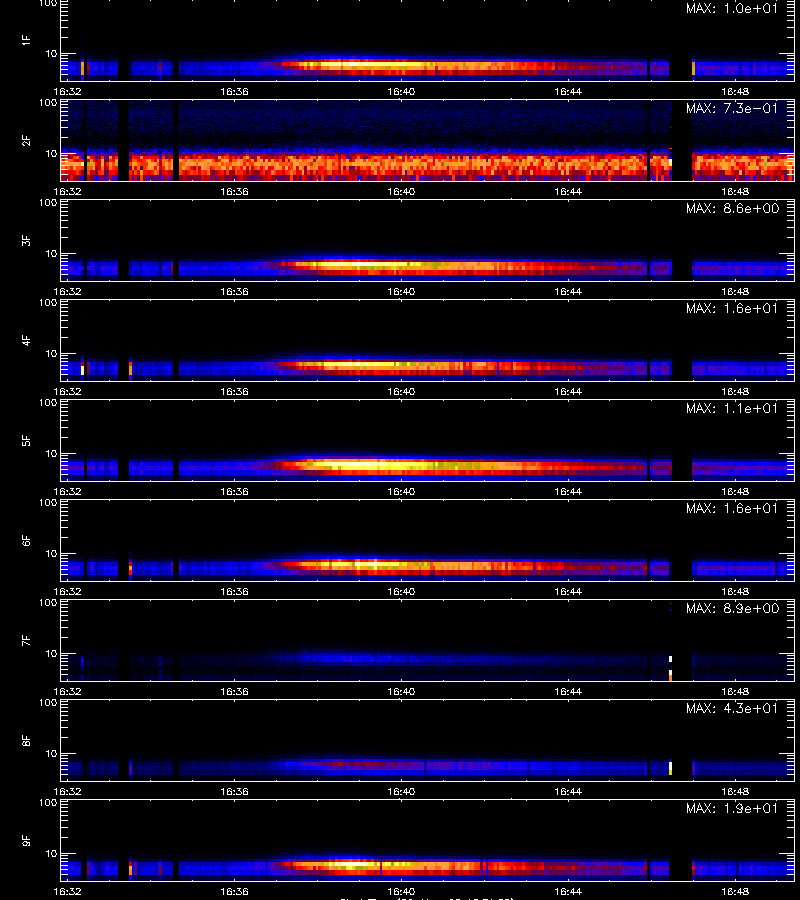
Task: Click the 10 y-axis label of panel 9F
Action: (51, 854)
